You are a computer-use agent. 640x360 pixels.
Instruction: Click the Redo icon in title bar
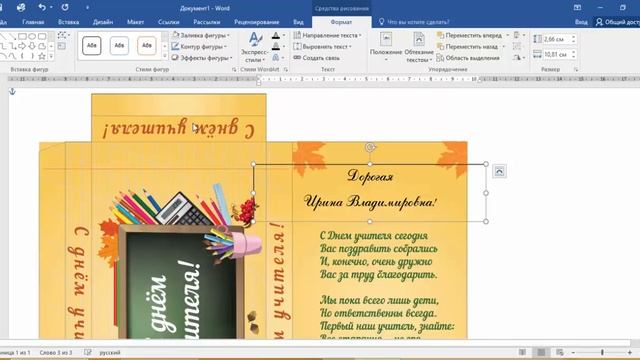click(x=65, y=7)
